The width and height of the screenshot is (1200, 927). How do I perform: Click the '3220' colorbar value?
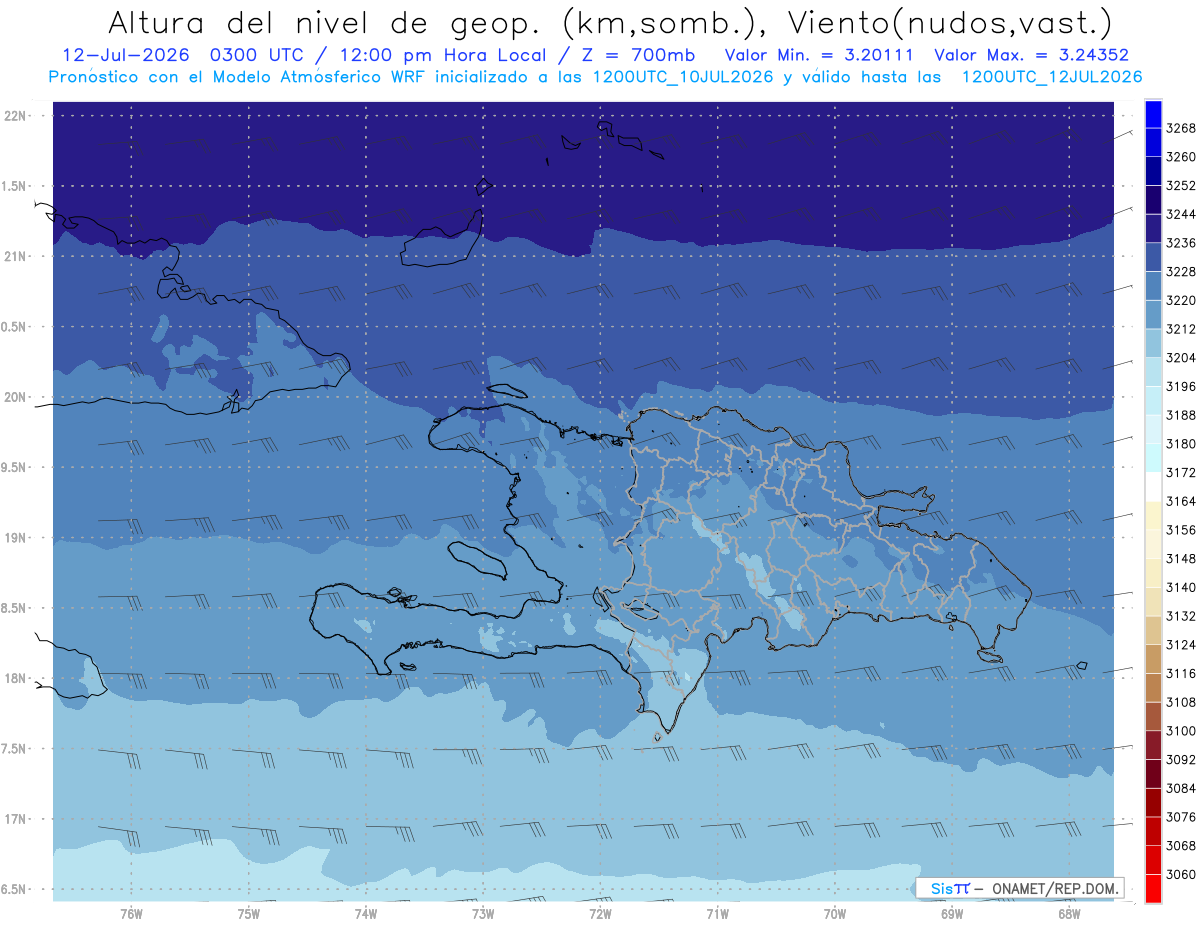coord(1181,300)
